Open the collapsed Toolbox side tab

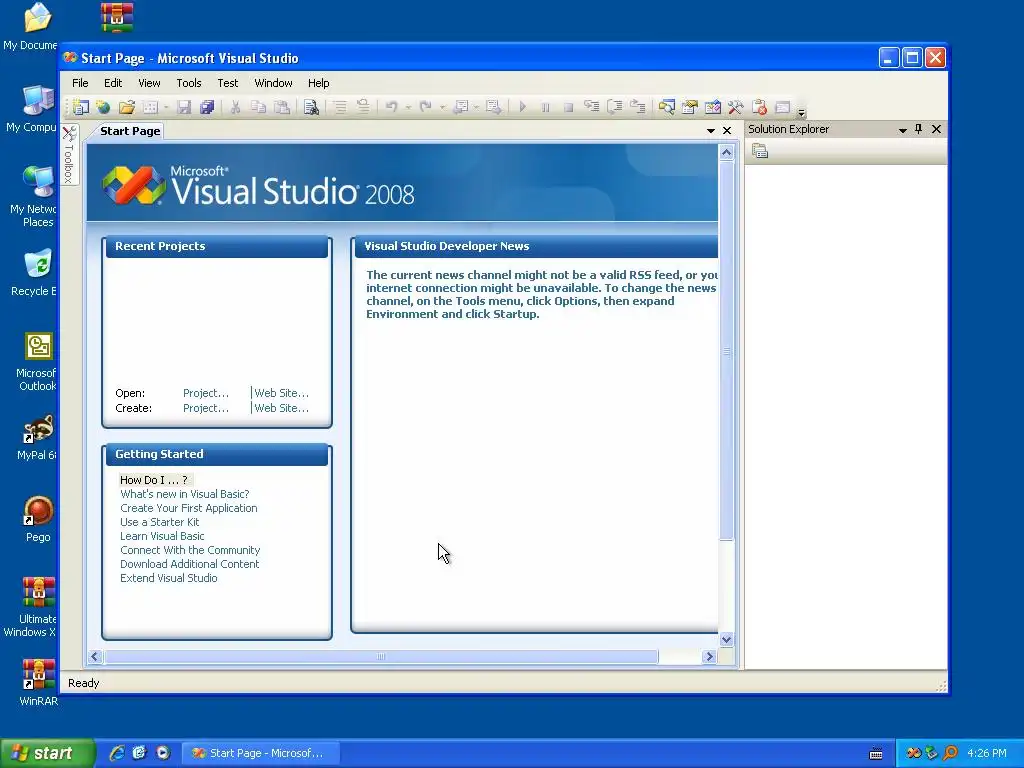[69, 155]
